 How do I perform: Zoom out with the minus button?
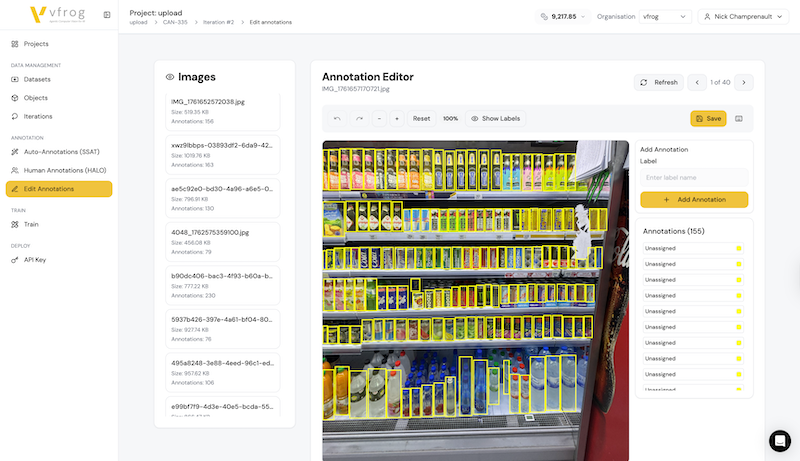click(379, 118)
